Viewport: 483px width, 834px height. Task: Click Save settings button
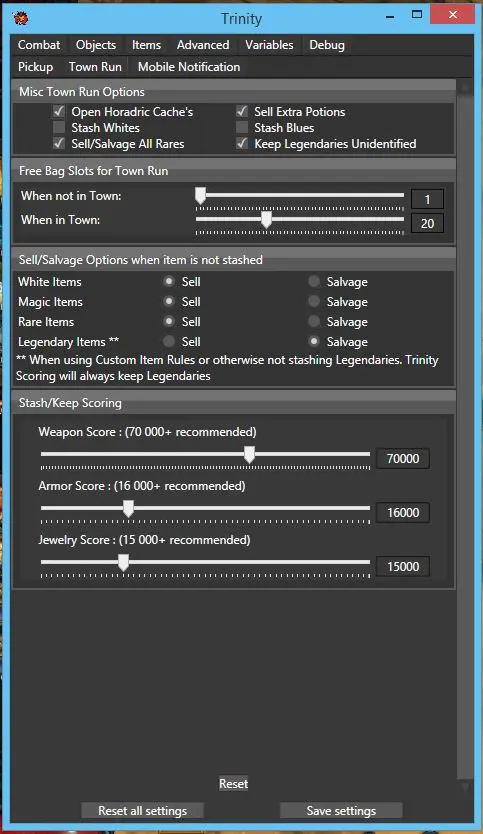coord(341,811)
